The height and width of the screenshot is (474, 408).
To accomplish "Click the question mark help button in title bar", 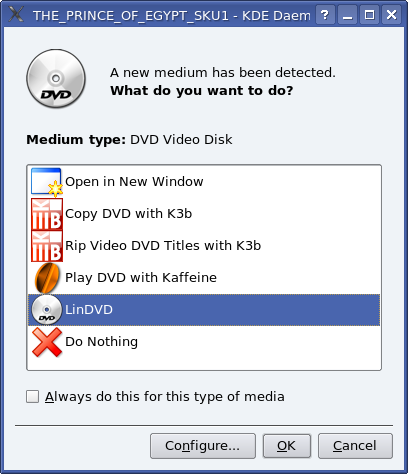I will coord(325,15).
